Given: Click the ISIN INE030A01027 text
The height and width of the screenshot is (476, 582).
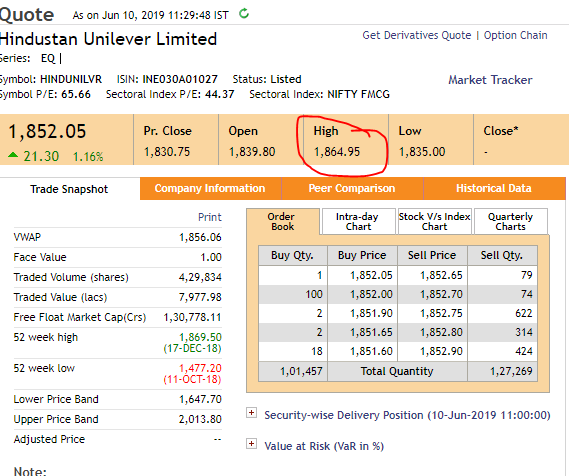Looking at the screenshot, I should (x=180, y=79).
